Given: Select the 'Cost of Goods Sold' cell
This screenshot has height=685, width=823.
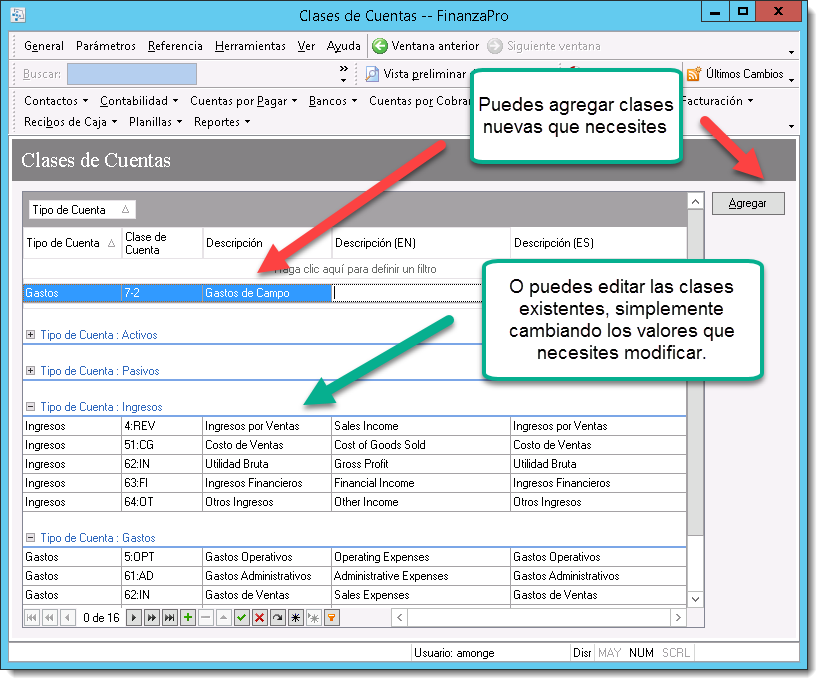Looking at the screenshot, I should pos(420,445).
